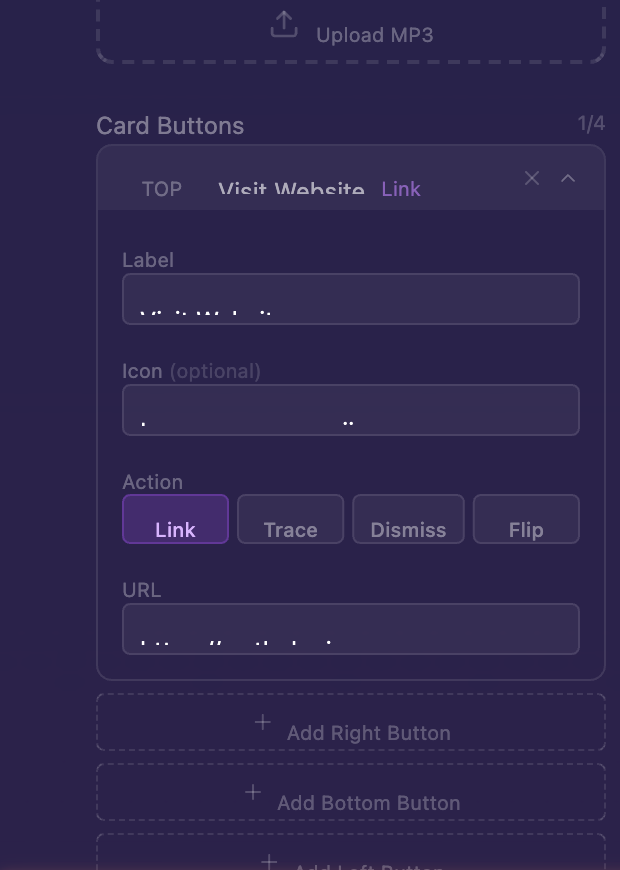Viewport: 620px width, 870px height.
Task: Click the plus icon inside Add Bottom Button
Action: (x=253, y=791)
